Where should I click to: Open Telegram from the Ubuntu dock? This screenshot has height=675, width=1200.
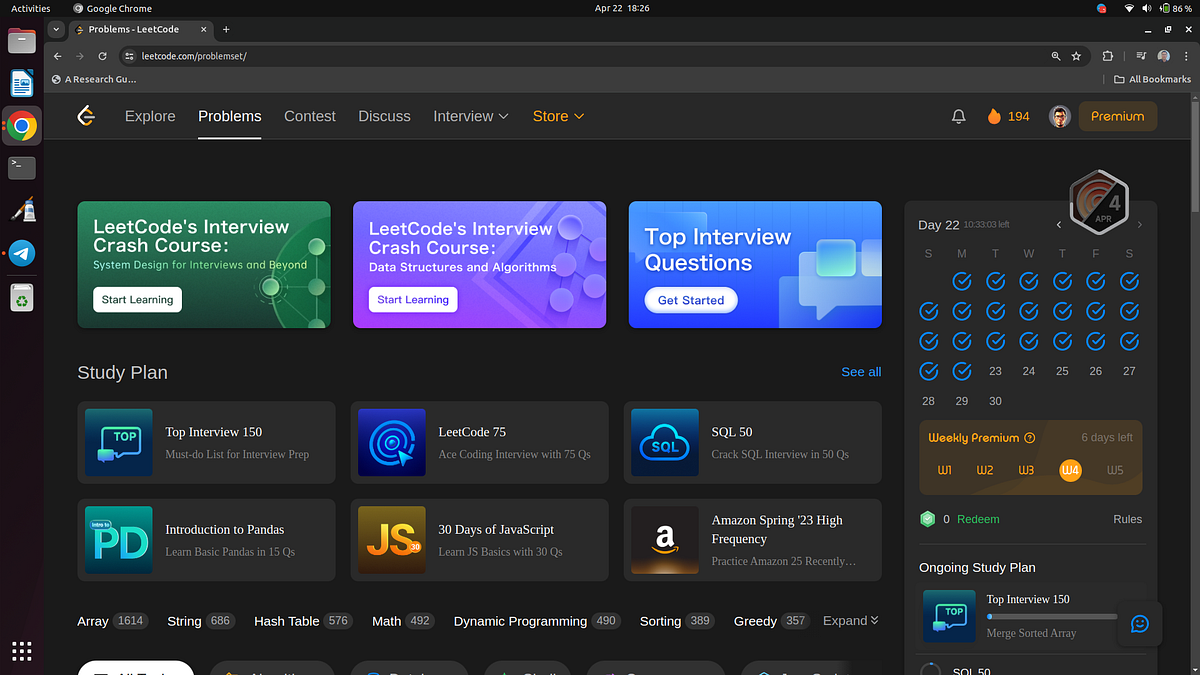point(21,253)
